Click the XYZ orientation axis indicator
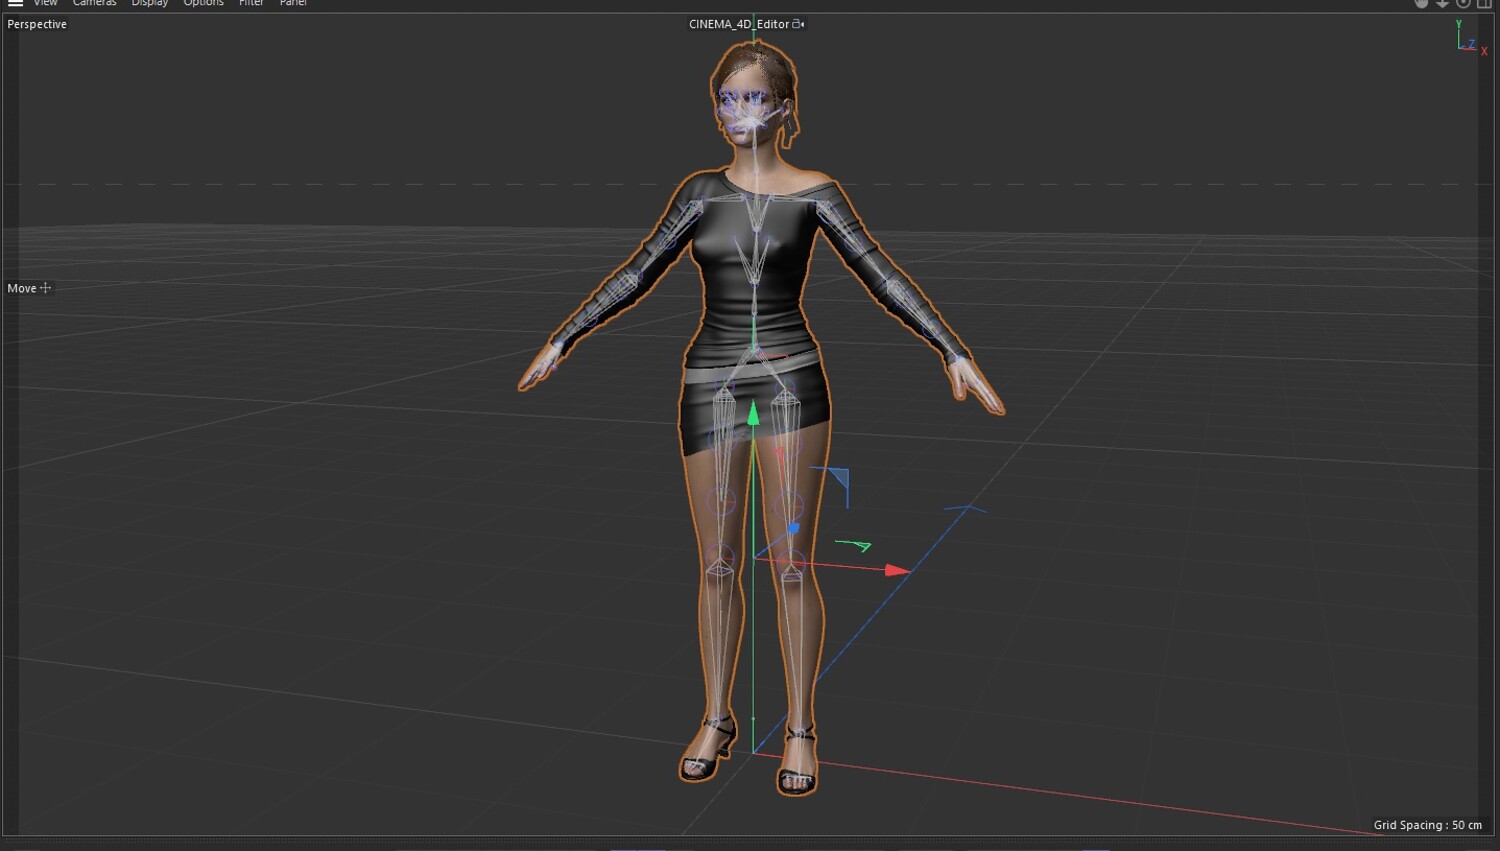 tap(1470, 38)
